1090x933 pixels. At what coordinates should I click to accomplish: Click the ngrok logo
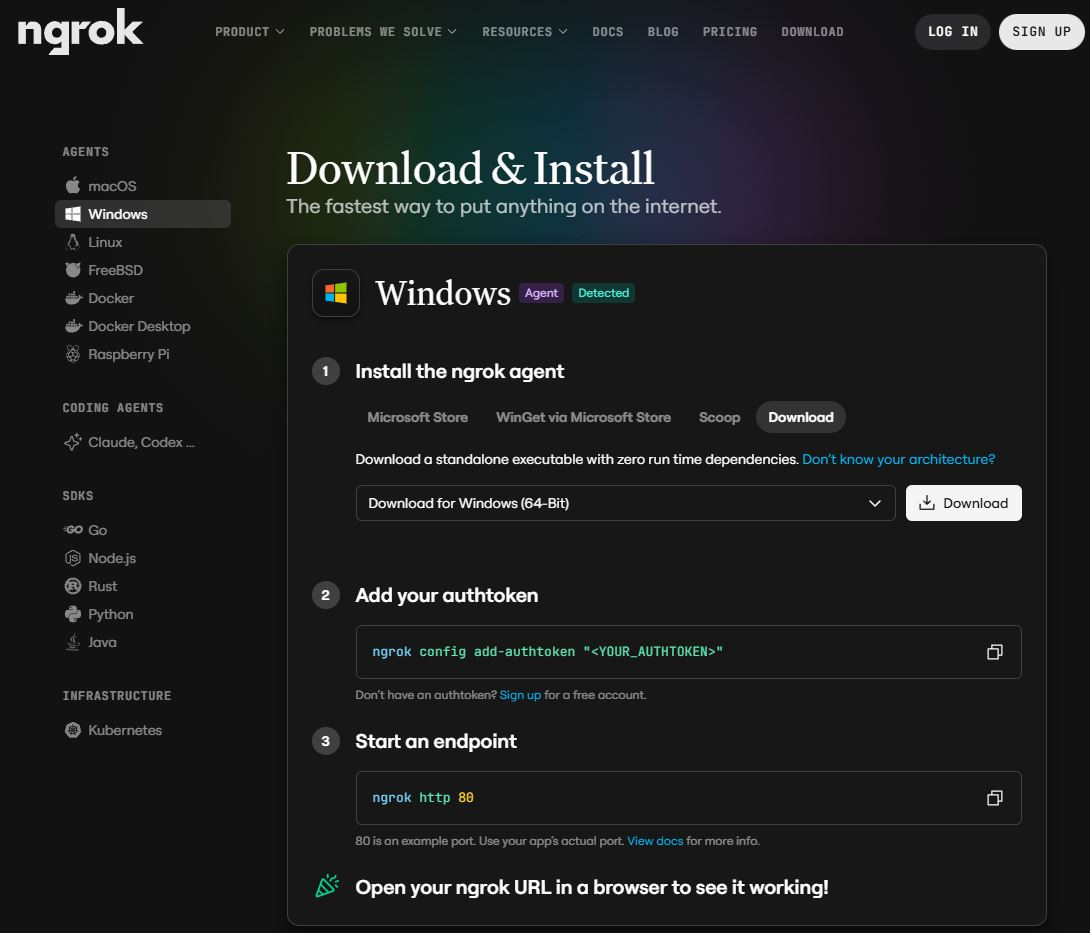click(80, 31)
